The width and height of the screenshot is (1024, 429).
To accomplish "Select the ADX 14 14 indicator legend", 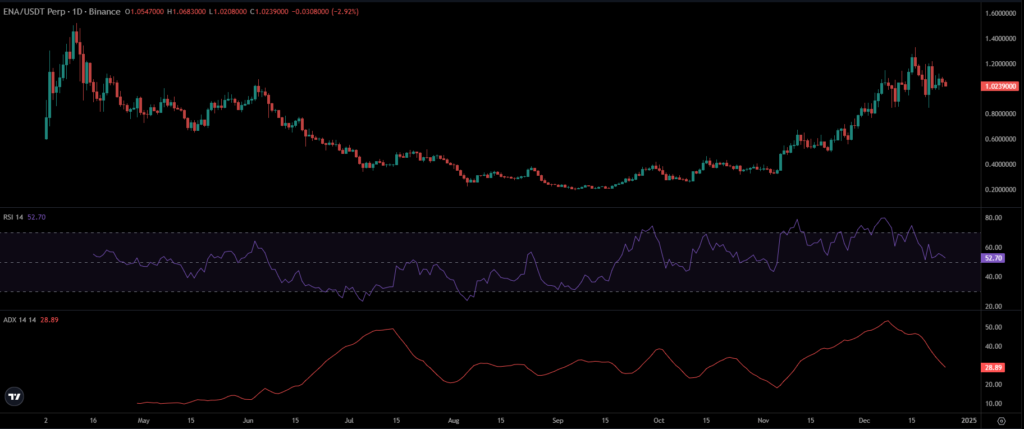I will point(18,319).
